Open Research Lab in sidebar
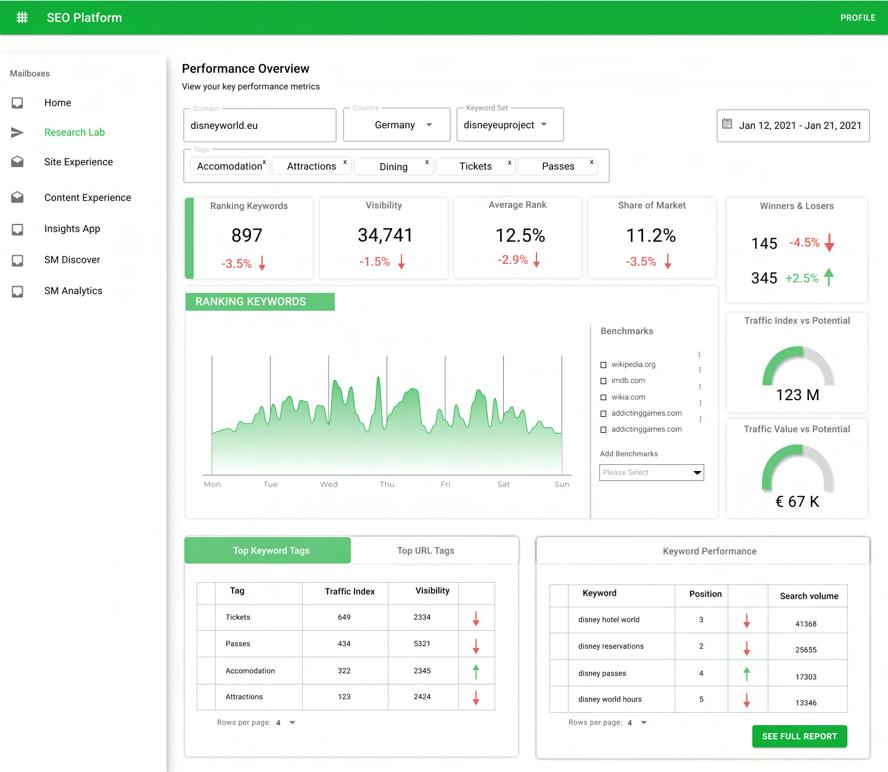The width and height of the screenshot is (888, 772). click(74, 132)
